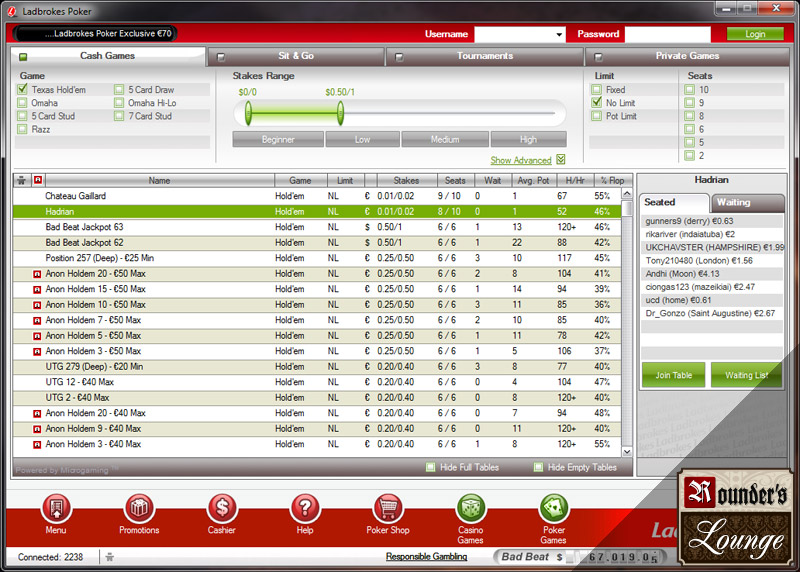Click the anonymous icon beside Anon Holdem 7 - €50 Max

tap(37, 321)
